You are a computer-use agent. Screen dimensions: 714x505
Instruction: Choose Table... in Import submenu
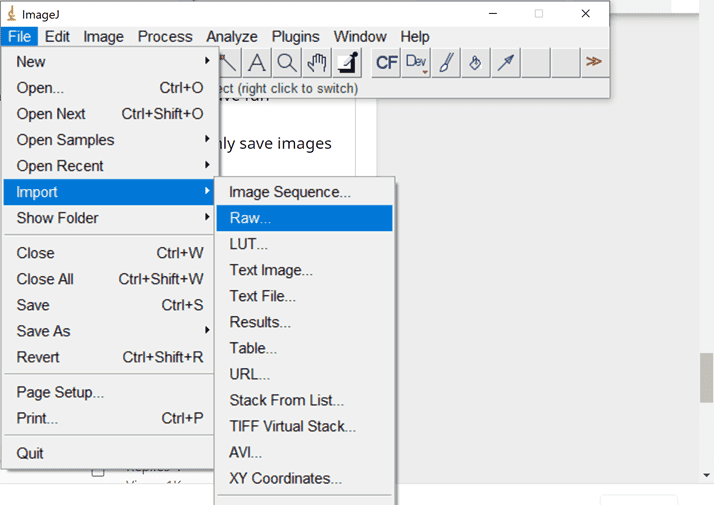pos(304,348)
